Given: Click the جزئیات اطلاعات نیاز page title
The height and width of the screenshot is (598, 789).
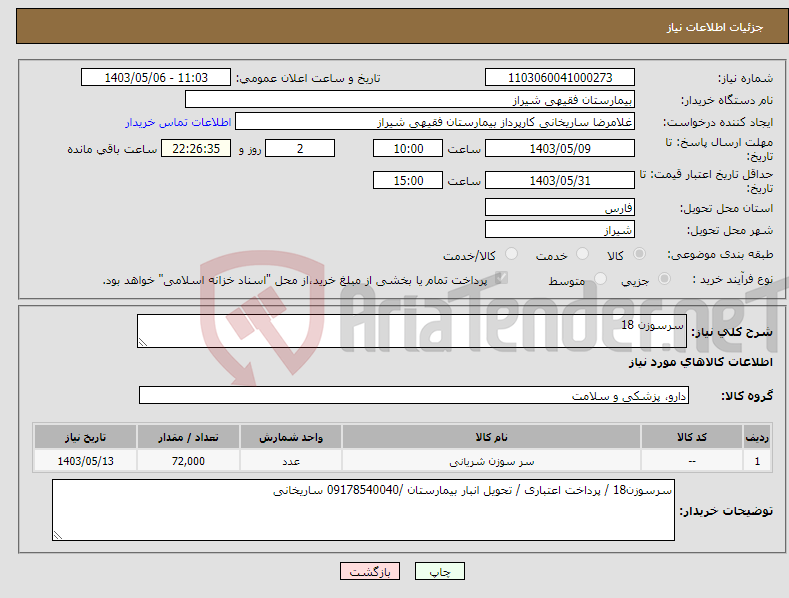Looking at the screenshot, I should tap(715, 27).
